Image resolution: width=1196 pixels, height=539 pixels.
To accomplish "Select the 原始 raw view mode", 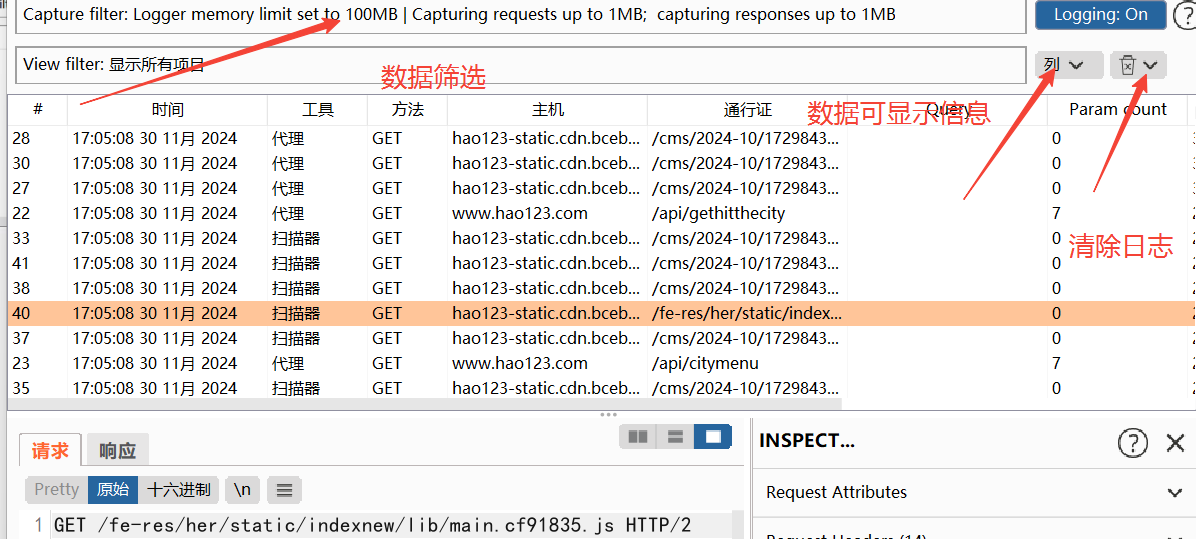I will click(x=113, y=489).
